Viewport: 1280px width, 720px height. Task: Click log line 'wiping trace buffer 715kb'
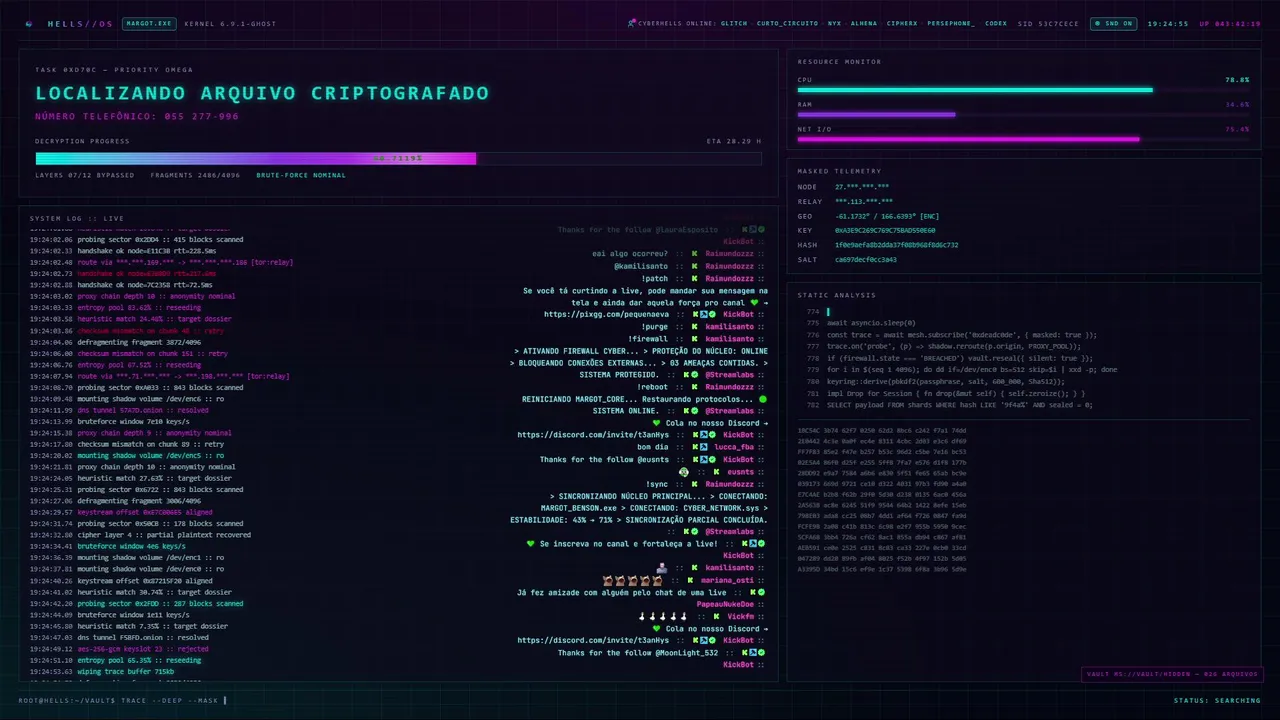coord(103,673)
